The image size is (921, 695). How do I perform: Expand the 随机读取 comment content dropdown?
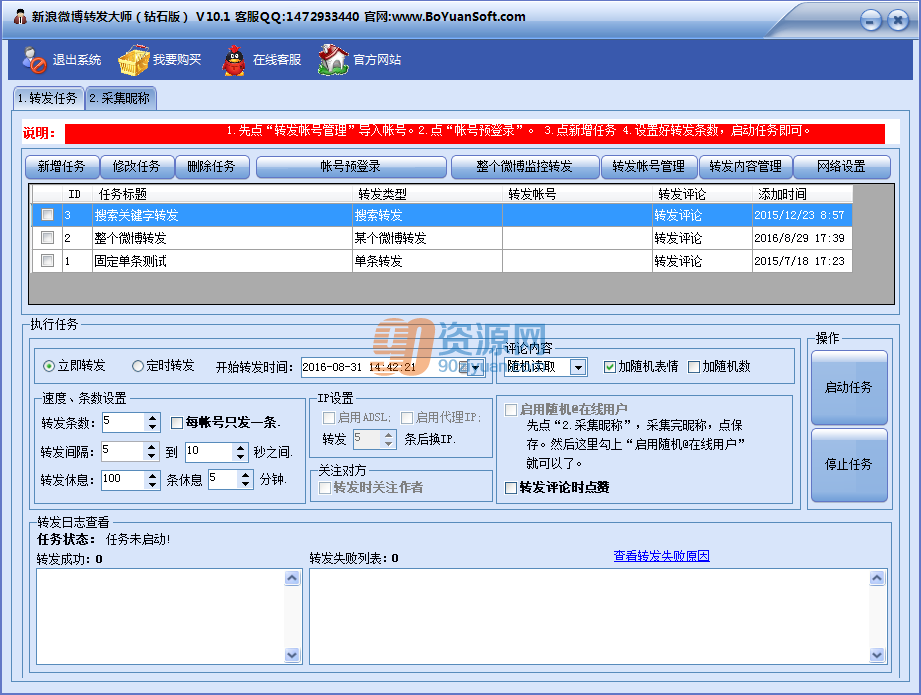579,367
